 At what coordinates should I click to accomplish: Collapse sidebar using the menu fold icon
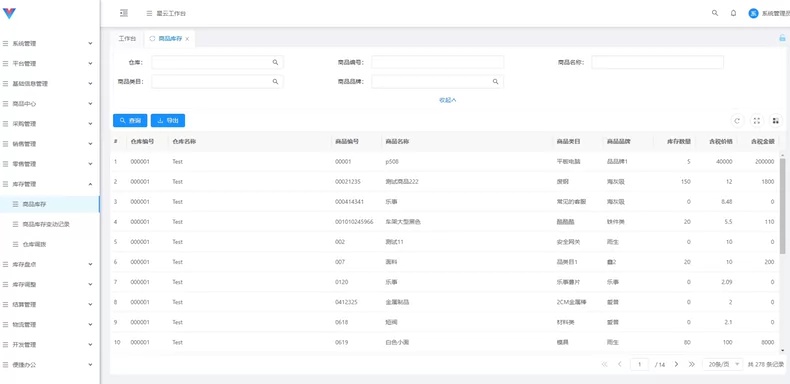(124, 13)
